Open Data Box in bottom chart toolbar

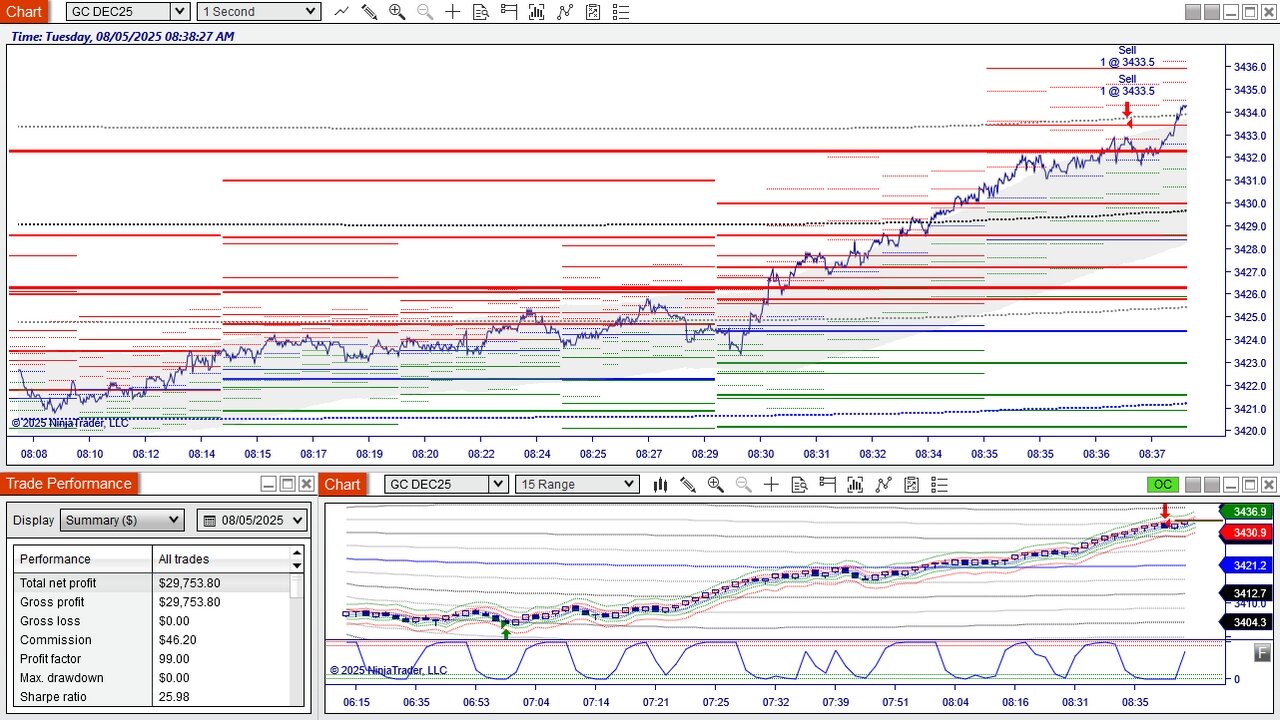click(x=799, y=484)
